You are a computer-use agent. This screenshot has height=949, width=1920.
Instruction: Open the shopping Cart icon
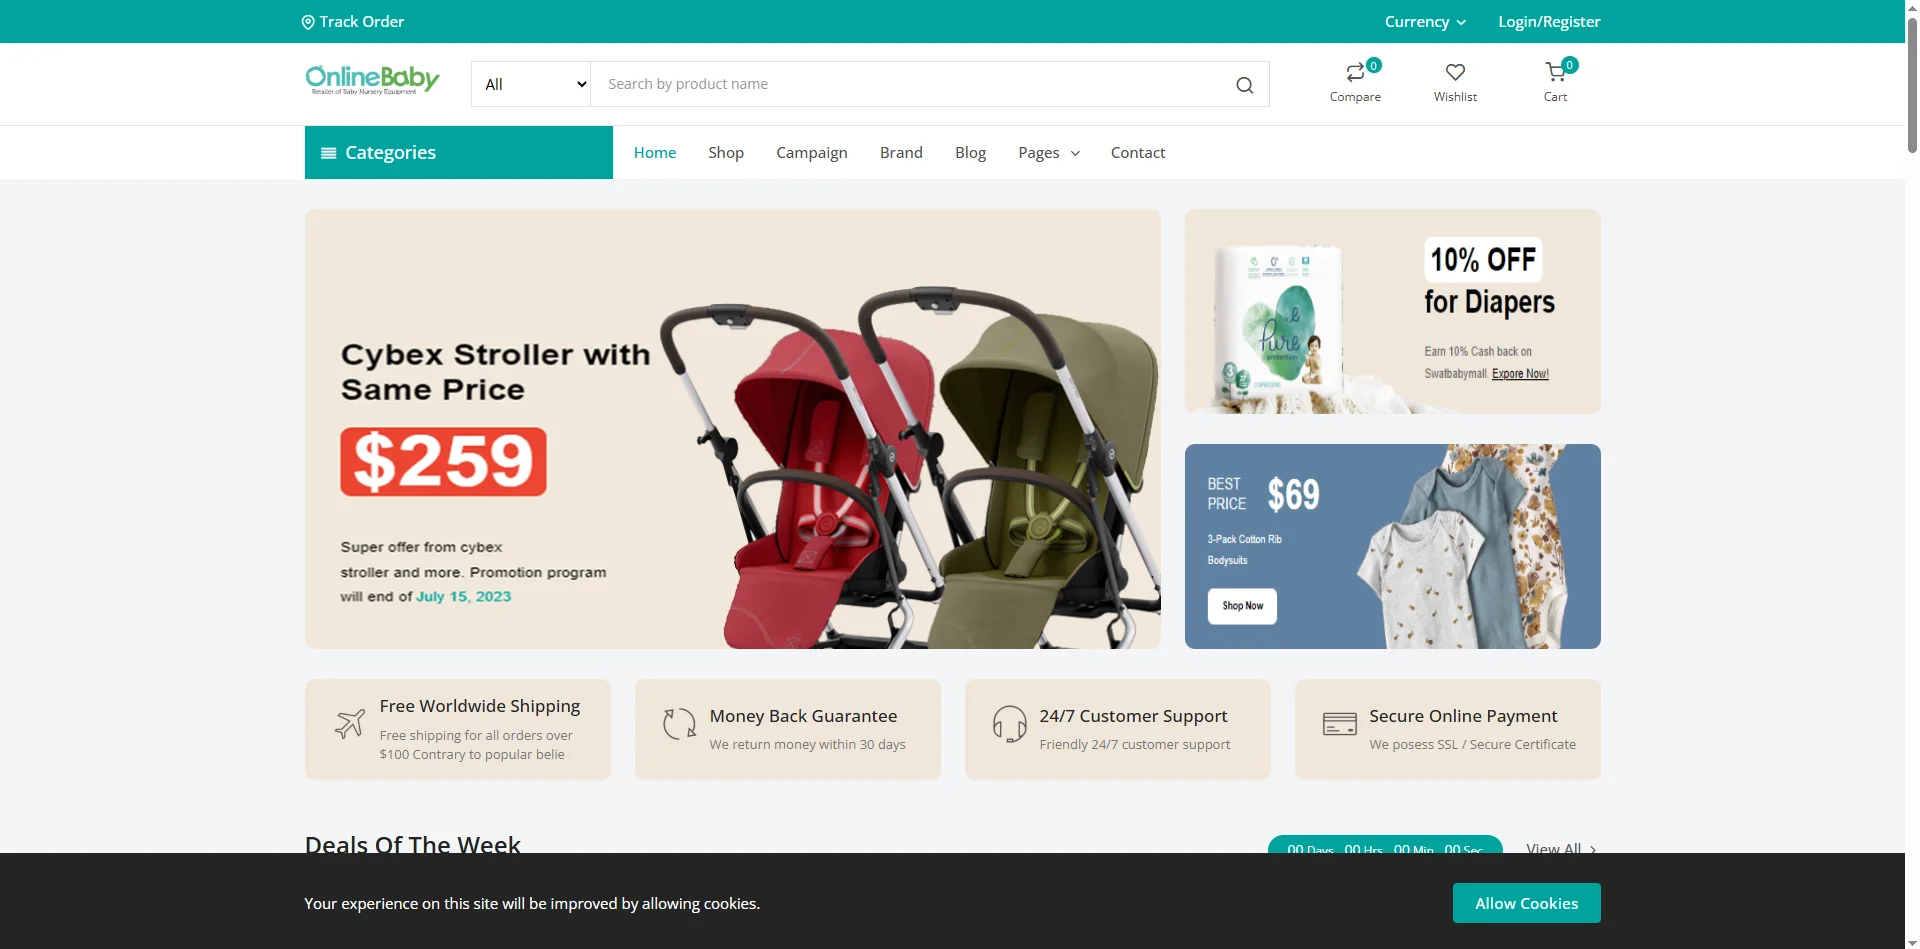point(1555,72)
